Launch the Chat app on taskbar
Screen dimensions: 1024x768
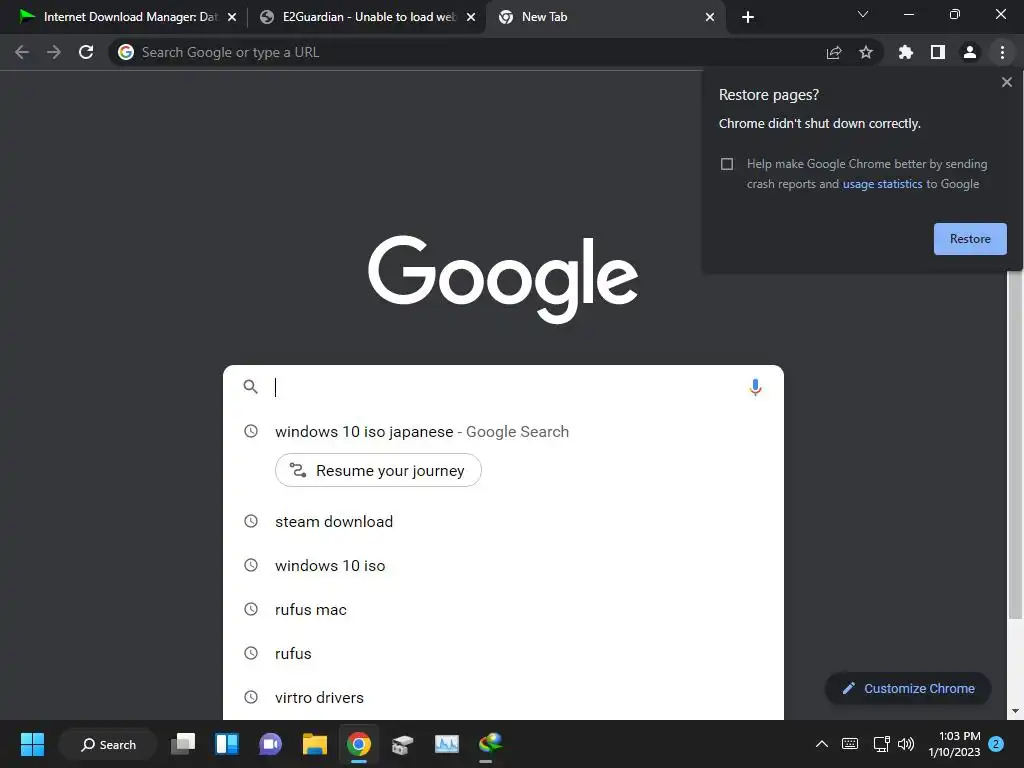(x=270, y=744)
